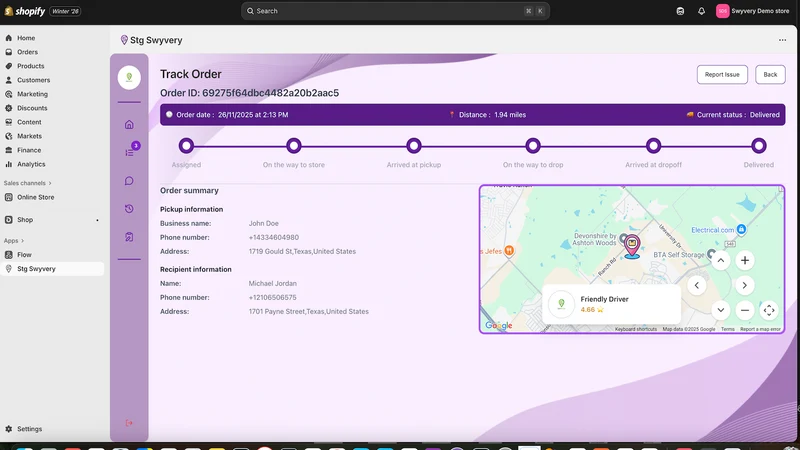800x450 pixels.
Task: Open map Keyboard shortcuts
Action: (636, 329)
